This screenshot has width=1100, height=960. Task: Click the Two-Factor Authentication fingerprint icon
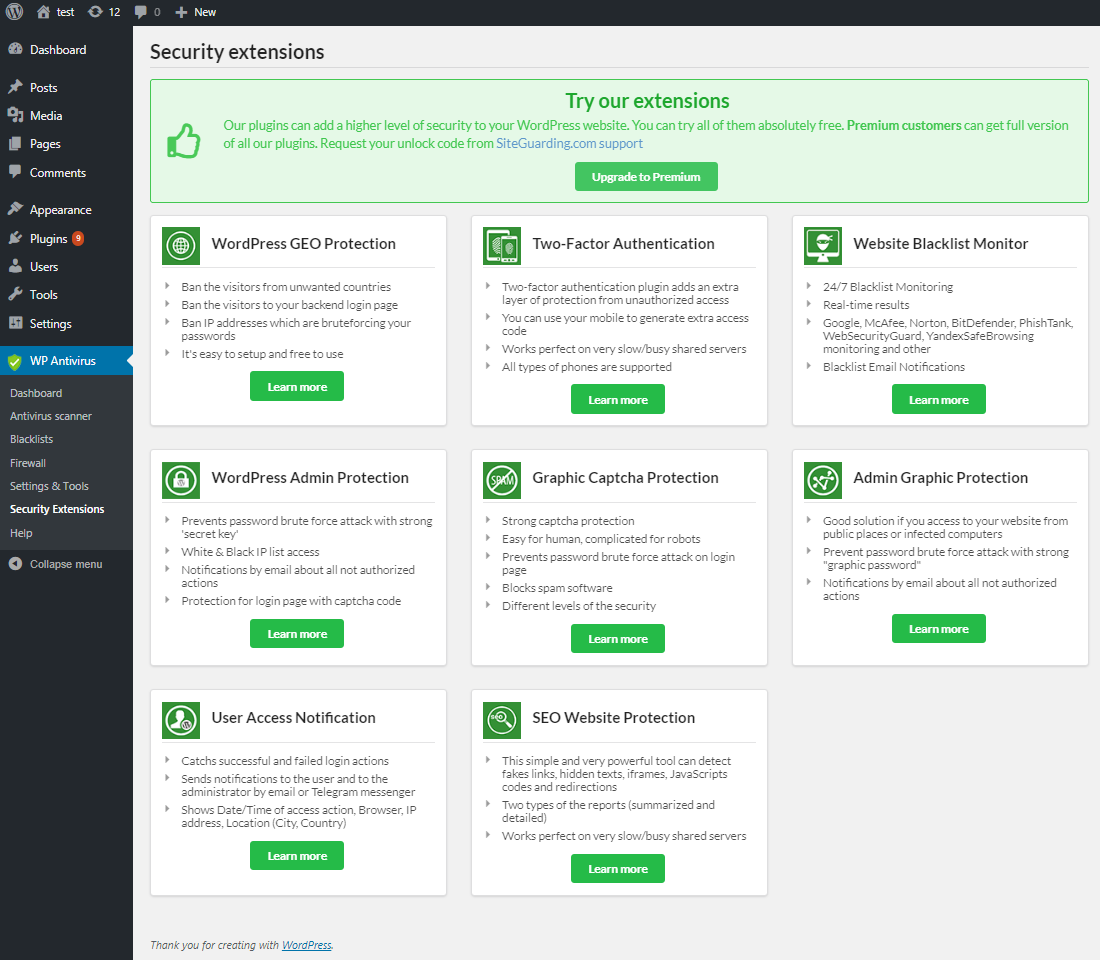coord(501,245)
